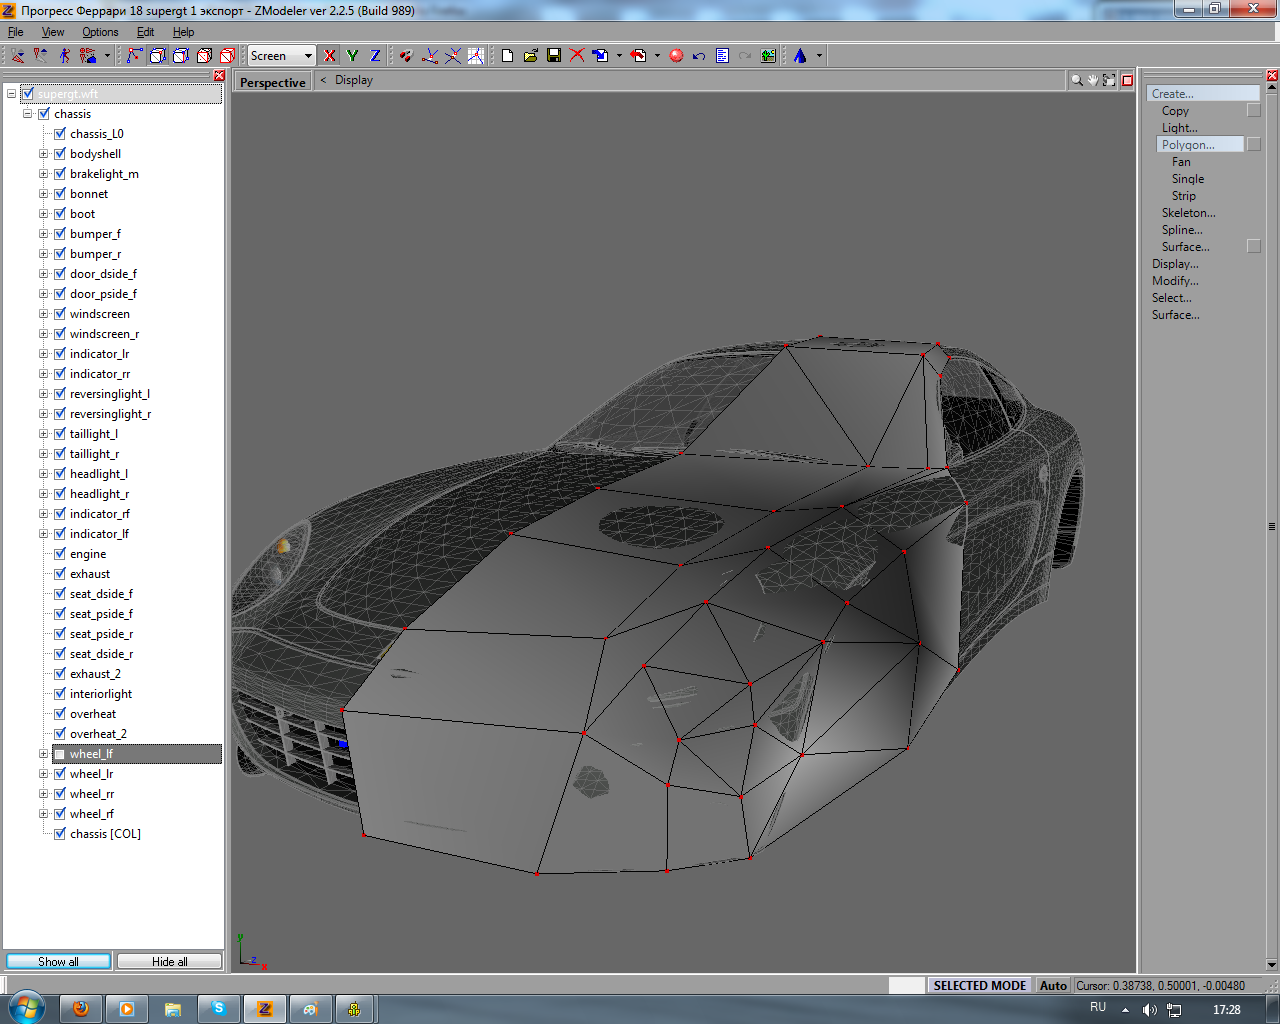The width and height of the screenshot is (1280, 1024).
Task: Choose Strip under Polygon create tools
Action: (x=1183, y=196)
